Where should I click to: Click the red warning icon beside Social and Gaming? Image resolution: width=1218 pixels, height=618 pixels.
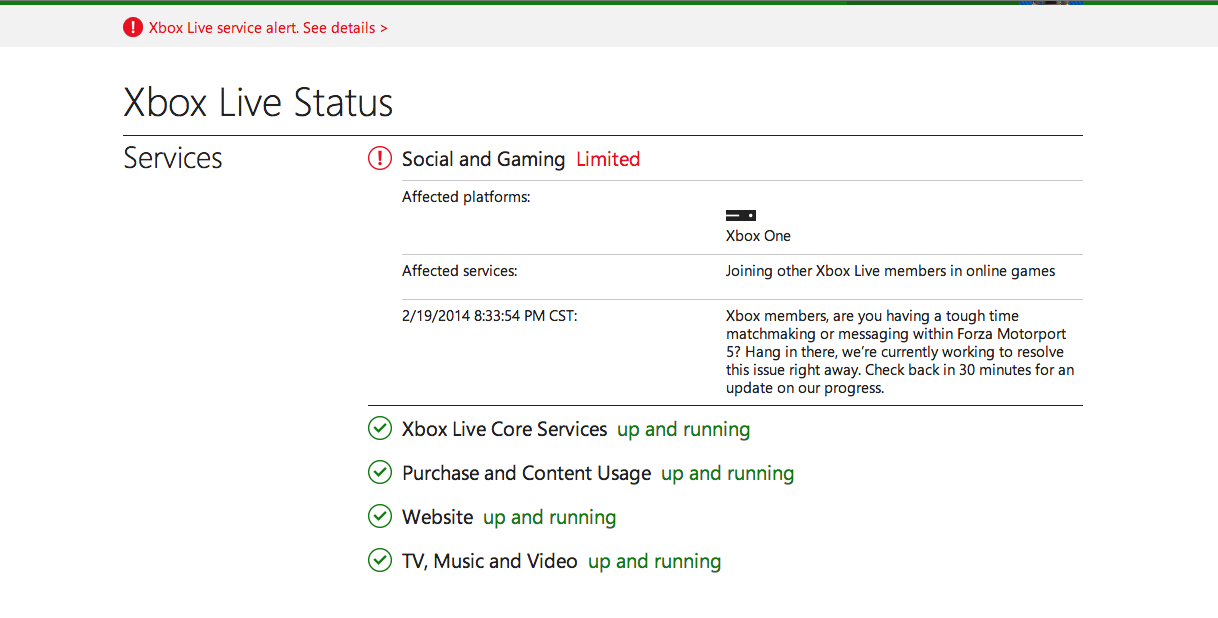coord(380,158)
